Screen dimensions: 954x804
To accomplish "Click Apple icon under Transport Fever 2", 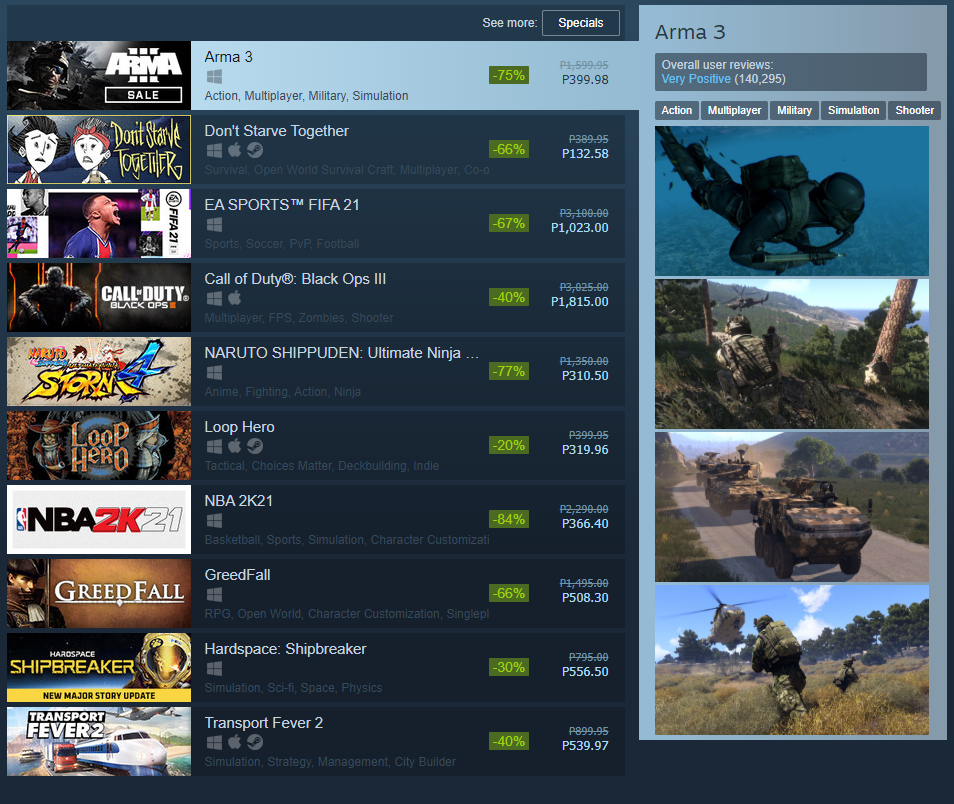I will point(235,742).
